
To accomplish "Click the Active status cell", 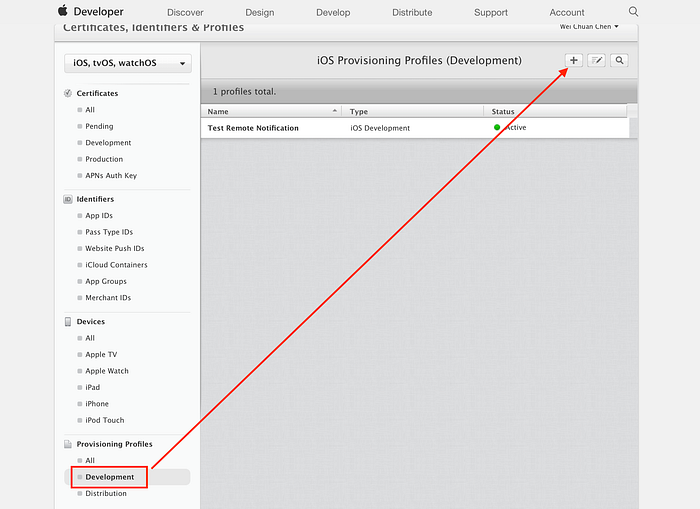I will click(x=510, y=128).
